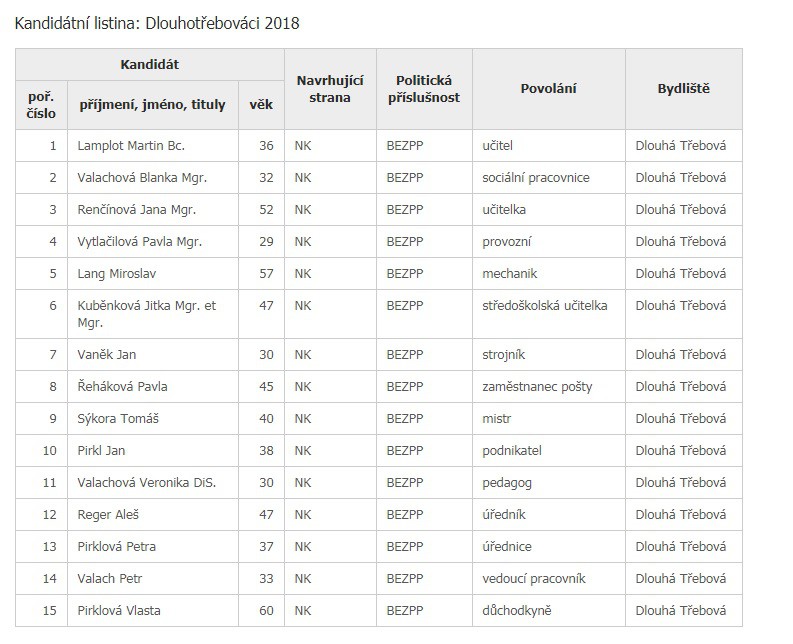The image size is (793, 644).
Task: Click candidate Valachová Veronika DiS.
Action: point(146,482)
